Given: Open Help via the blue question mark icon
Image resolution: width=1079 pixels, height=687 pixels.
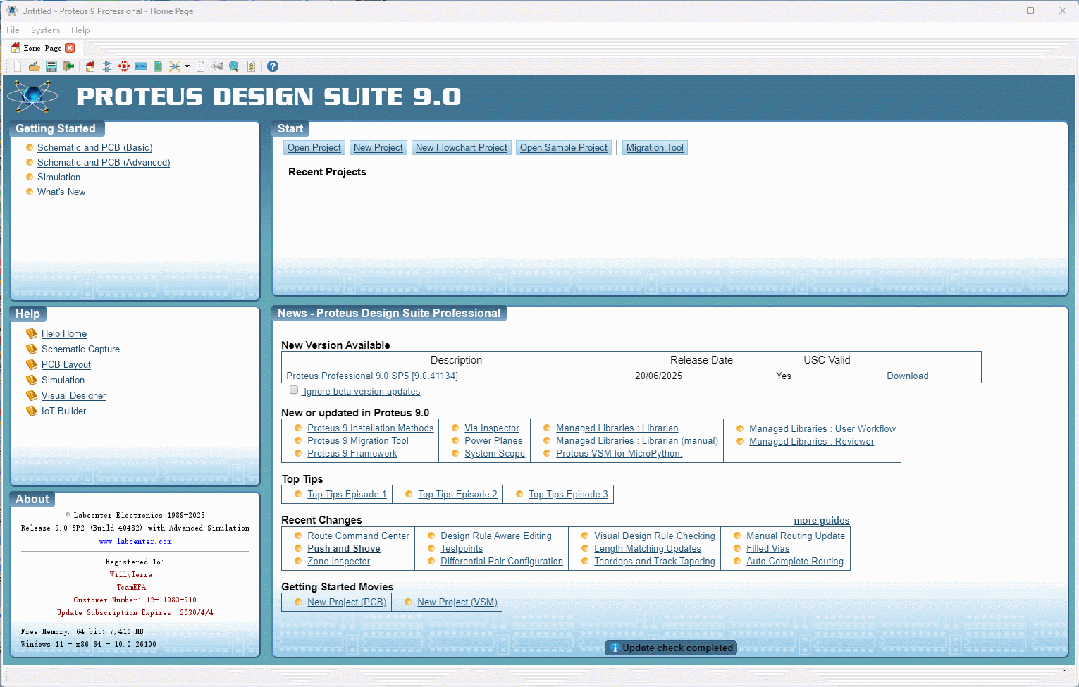Looking at the screenshot, I should (x=273, y=67).
